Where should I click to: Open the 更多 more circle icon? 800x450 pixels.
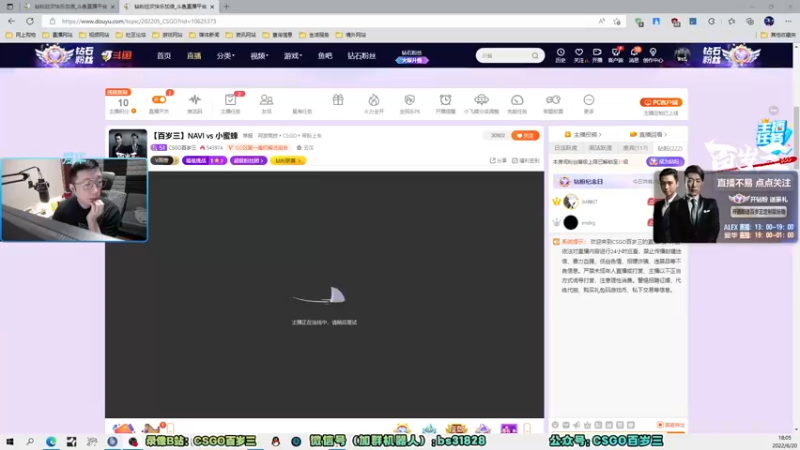pos(589,99)
